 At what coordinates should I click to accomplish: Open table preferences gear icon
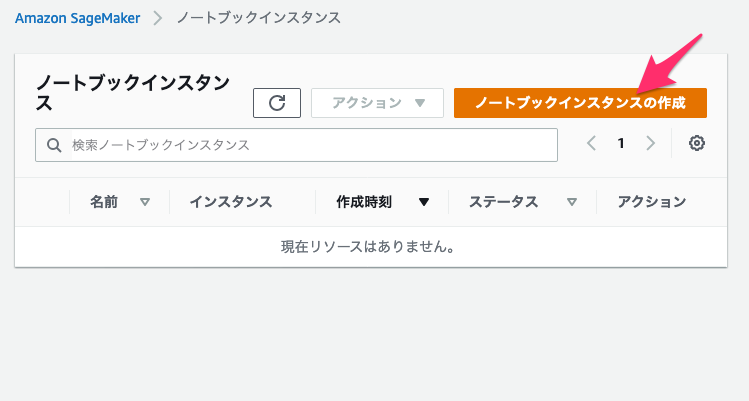(696, 143)
